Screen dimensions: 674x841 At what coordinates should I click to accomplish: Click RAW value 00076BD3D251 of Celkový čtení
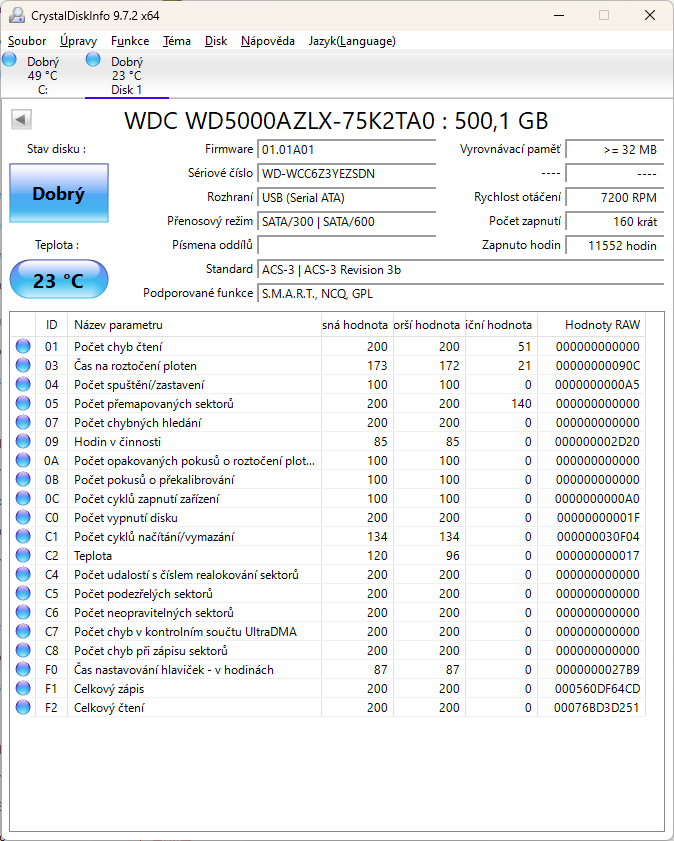pos(597,707)
